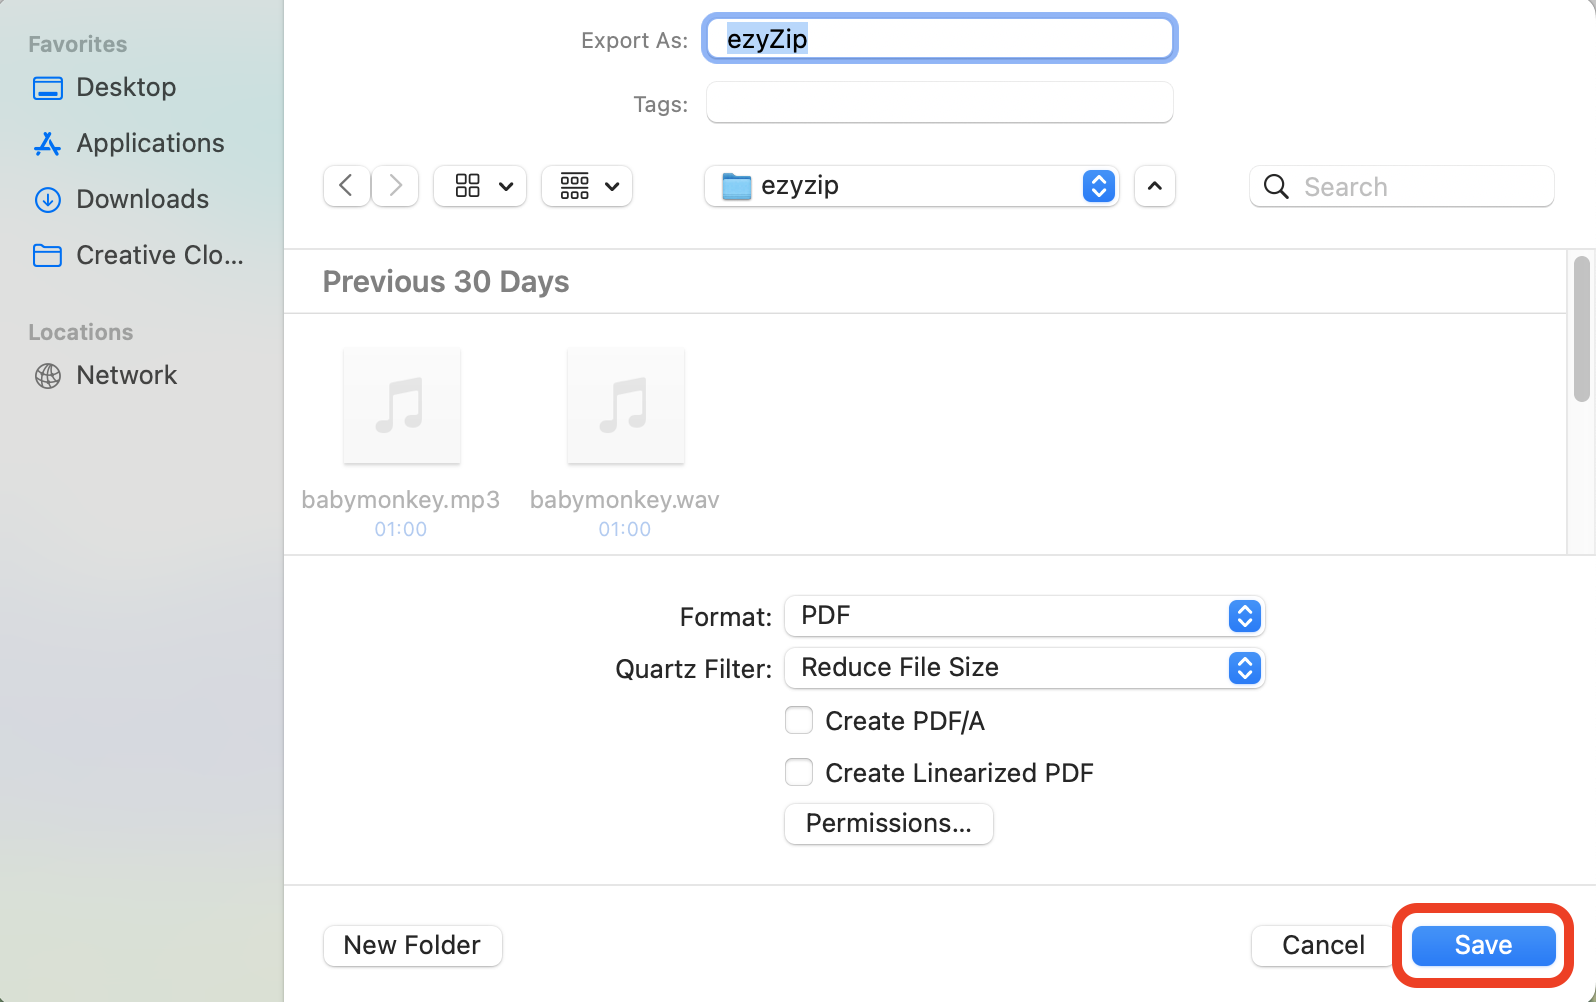Click inside the Search field

coord(1400,186)
